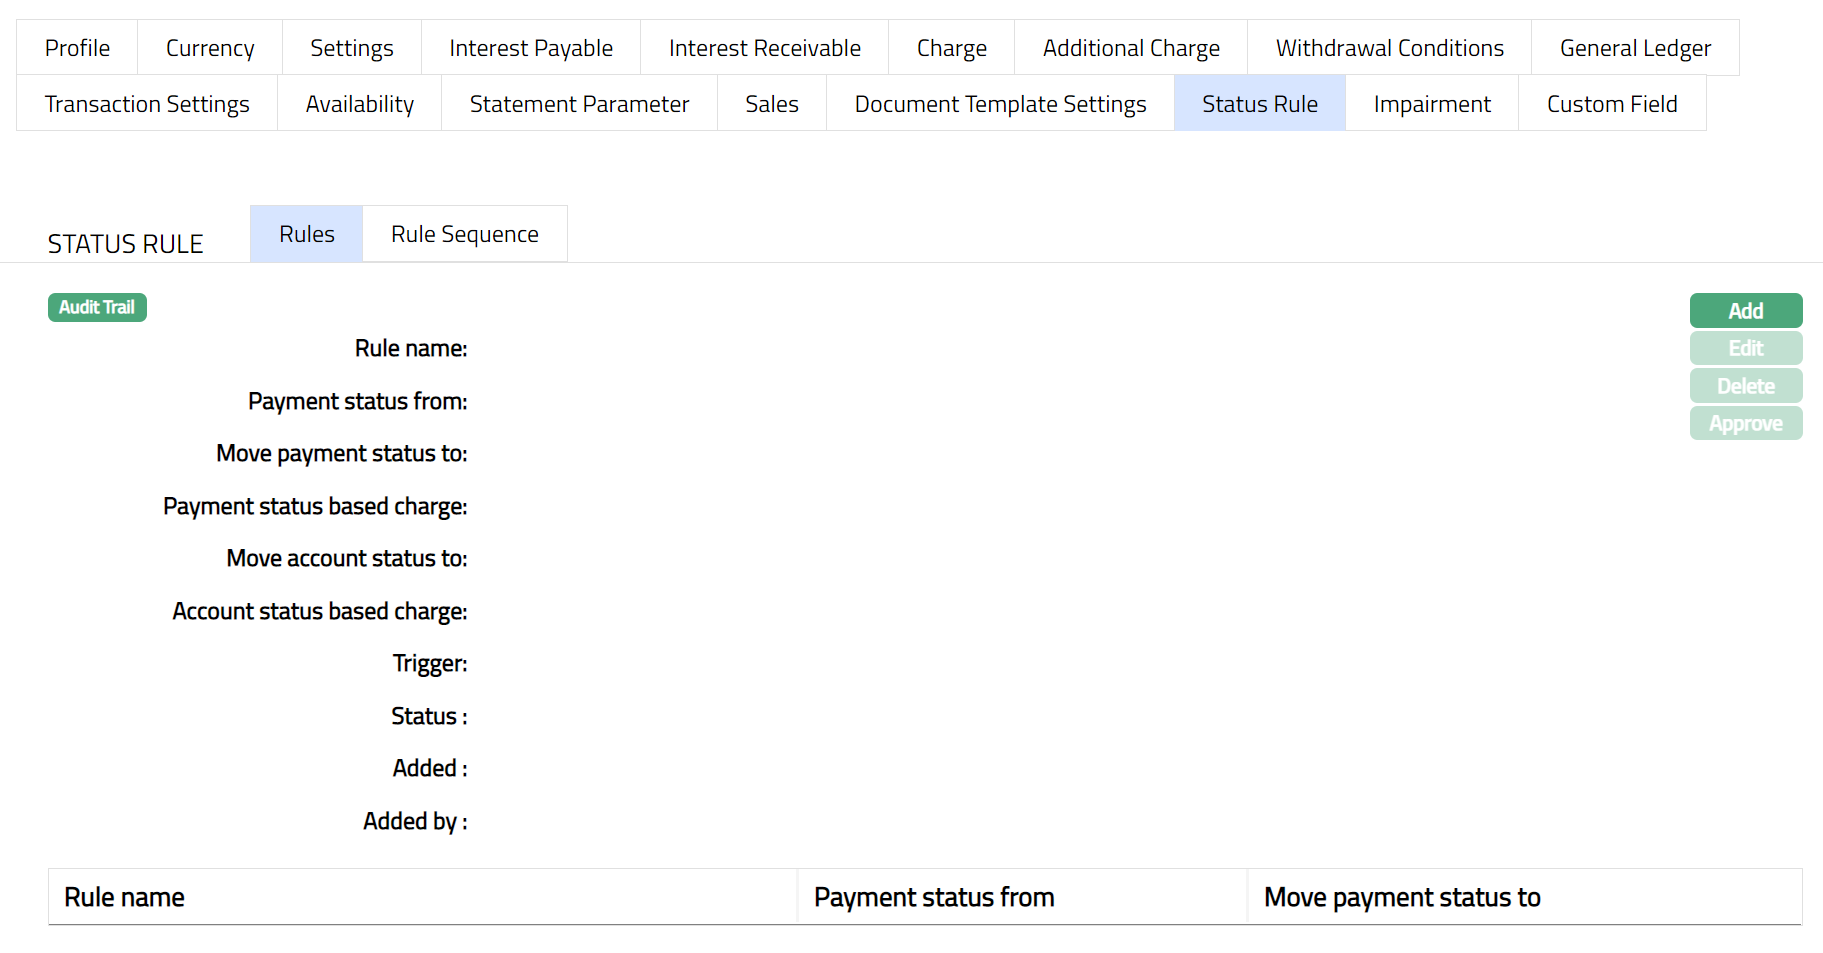Switch to Interest Payable tab

pyautogui.click(x=530, y=48)
